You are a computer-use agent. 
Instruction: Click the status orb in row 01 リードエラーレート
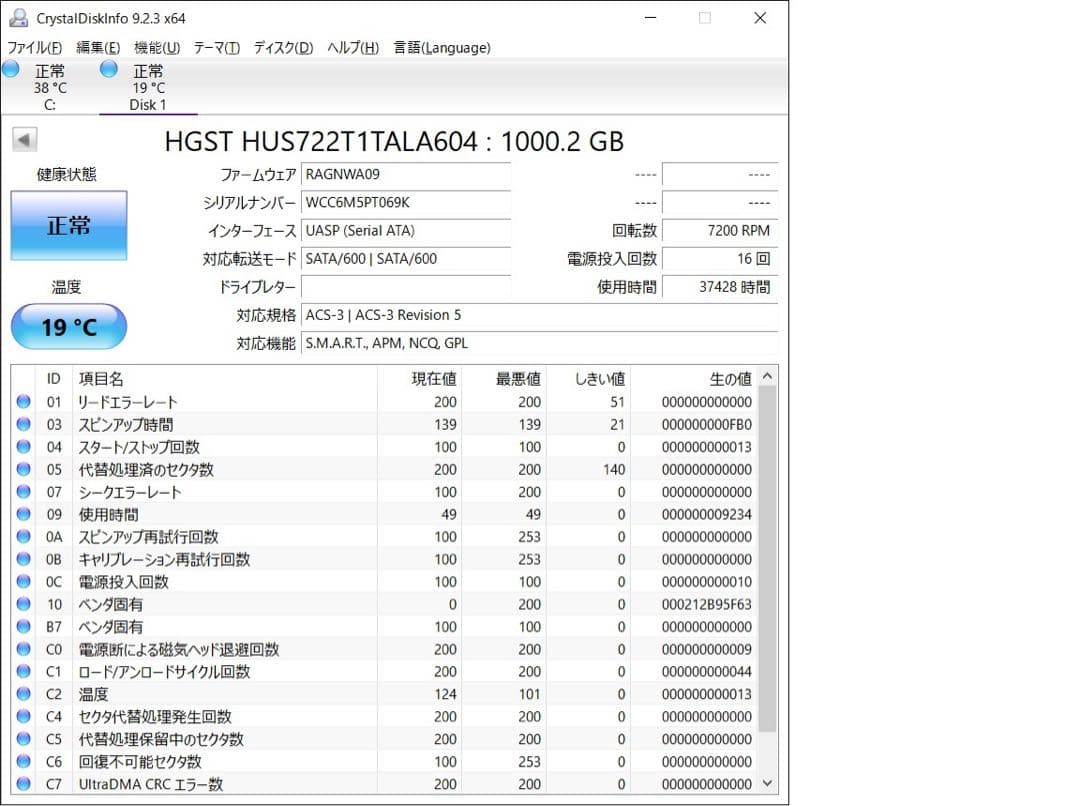23,401
